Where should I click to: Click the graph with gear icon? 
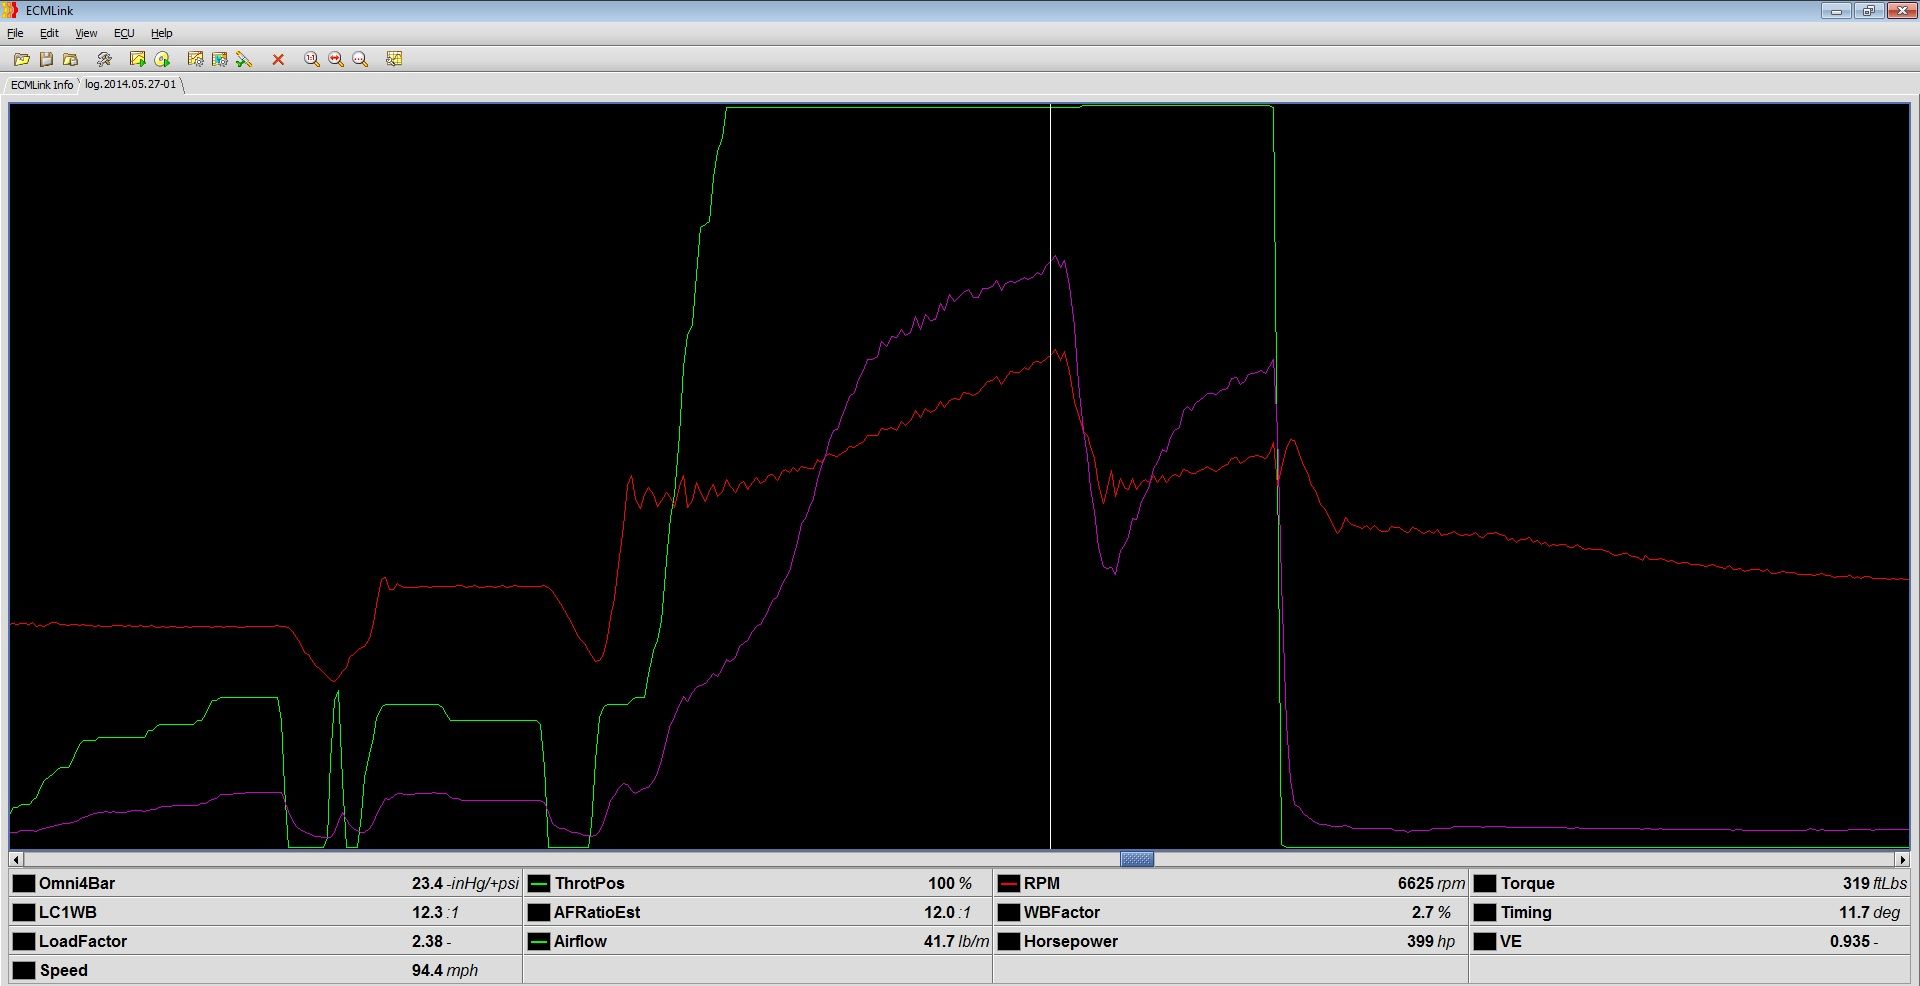coord(195,59)
